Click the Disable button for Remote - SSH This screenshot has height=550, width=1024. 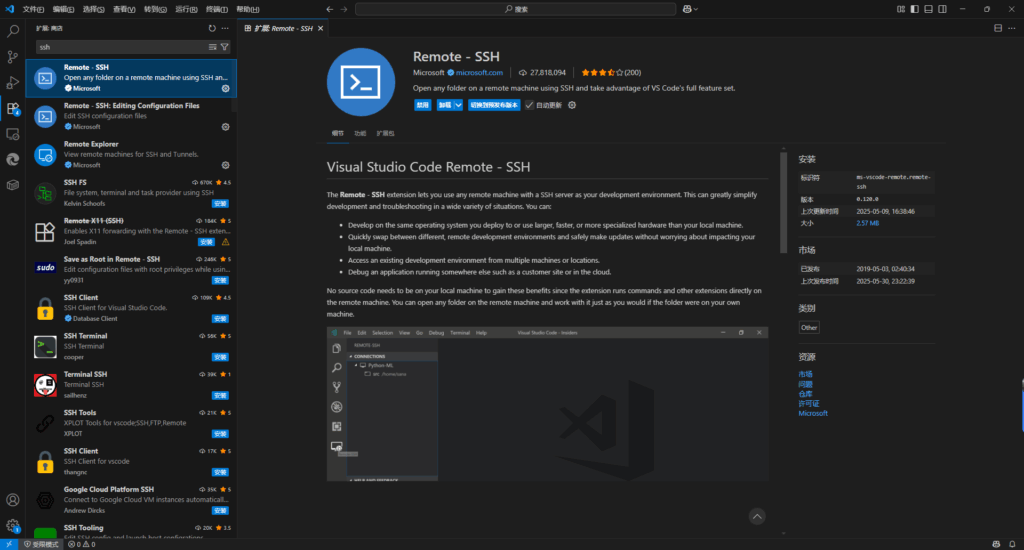pyautogui.click(x=423, y=105)
